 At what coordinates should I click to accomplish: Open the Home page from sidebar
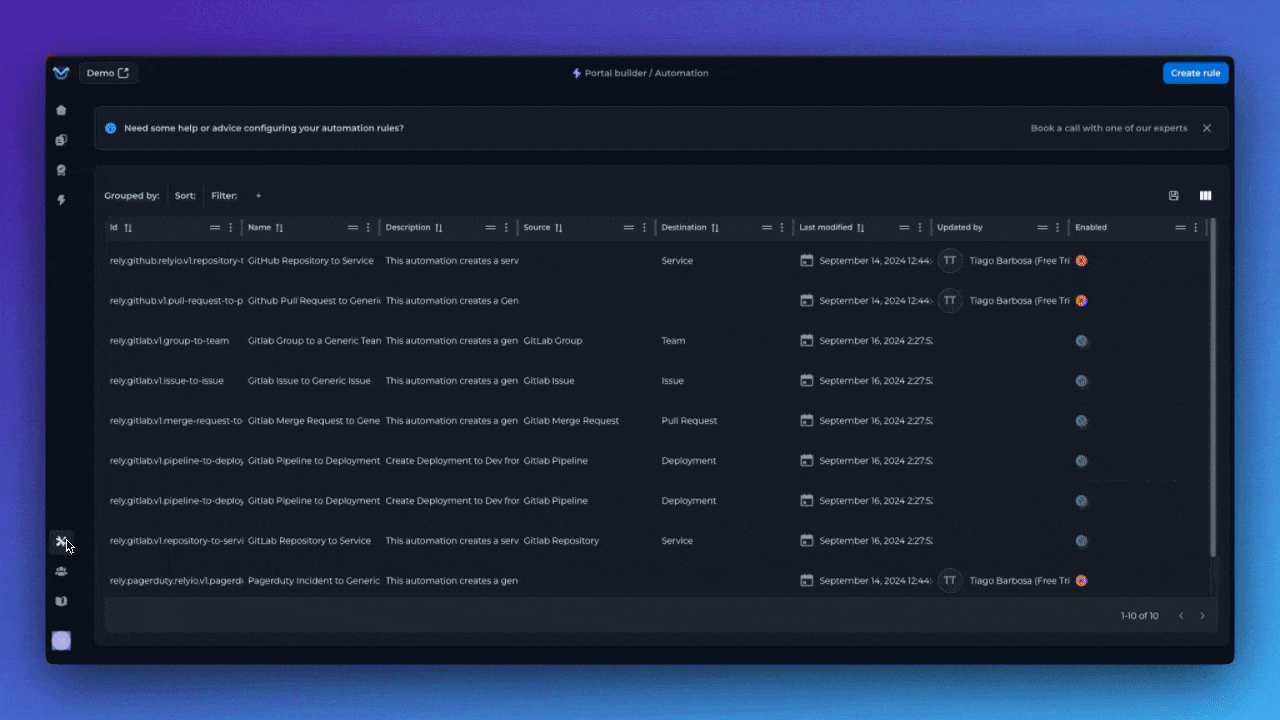pyautogui.click(x=61, y=110)
